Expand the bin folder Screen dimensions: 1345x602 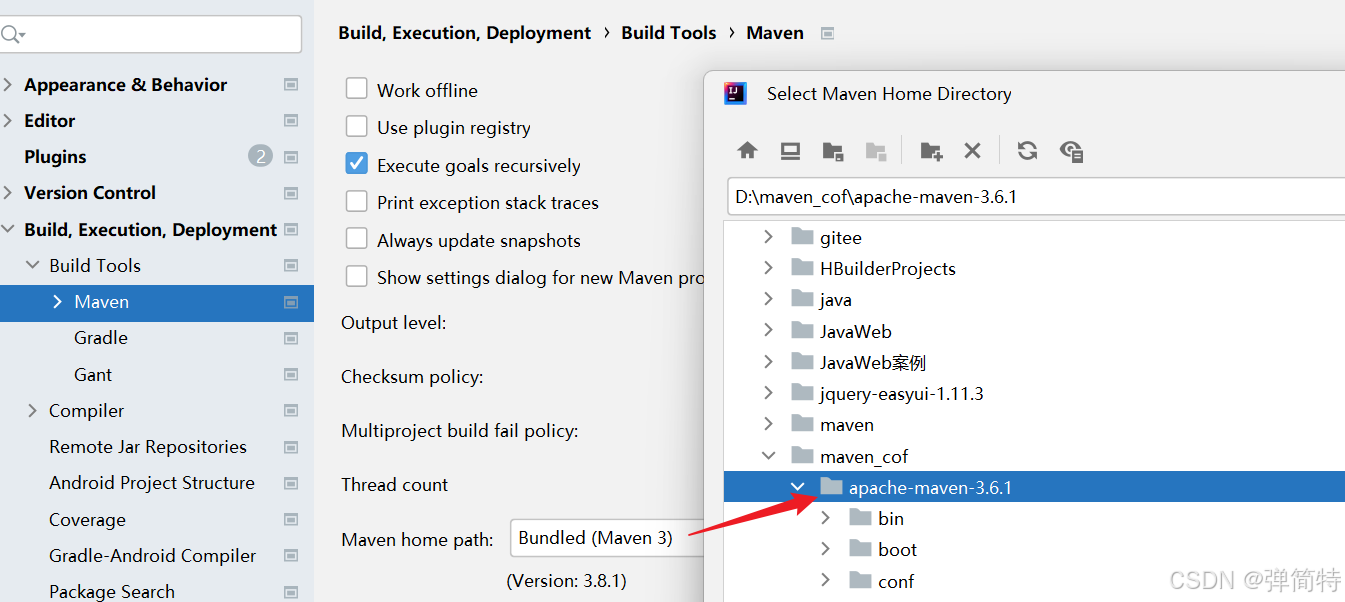(x=826, y=518)
